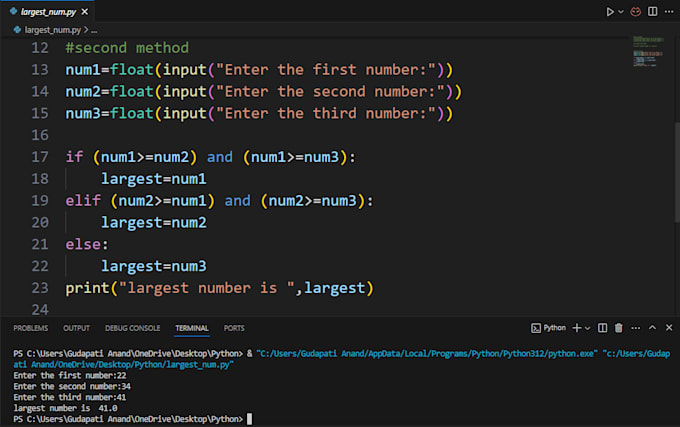This screenshot has height=427, width=680.
Task: Maximize the panel size with chevron
Action: (652, 327)
